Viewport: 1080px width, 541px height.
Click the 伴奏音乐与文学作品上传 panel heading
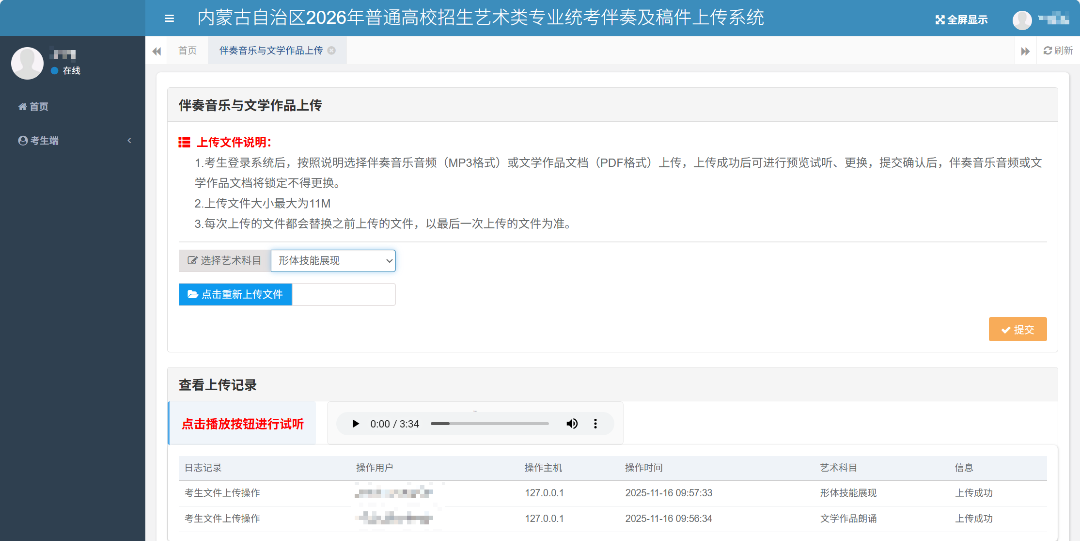point(251,105)
